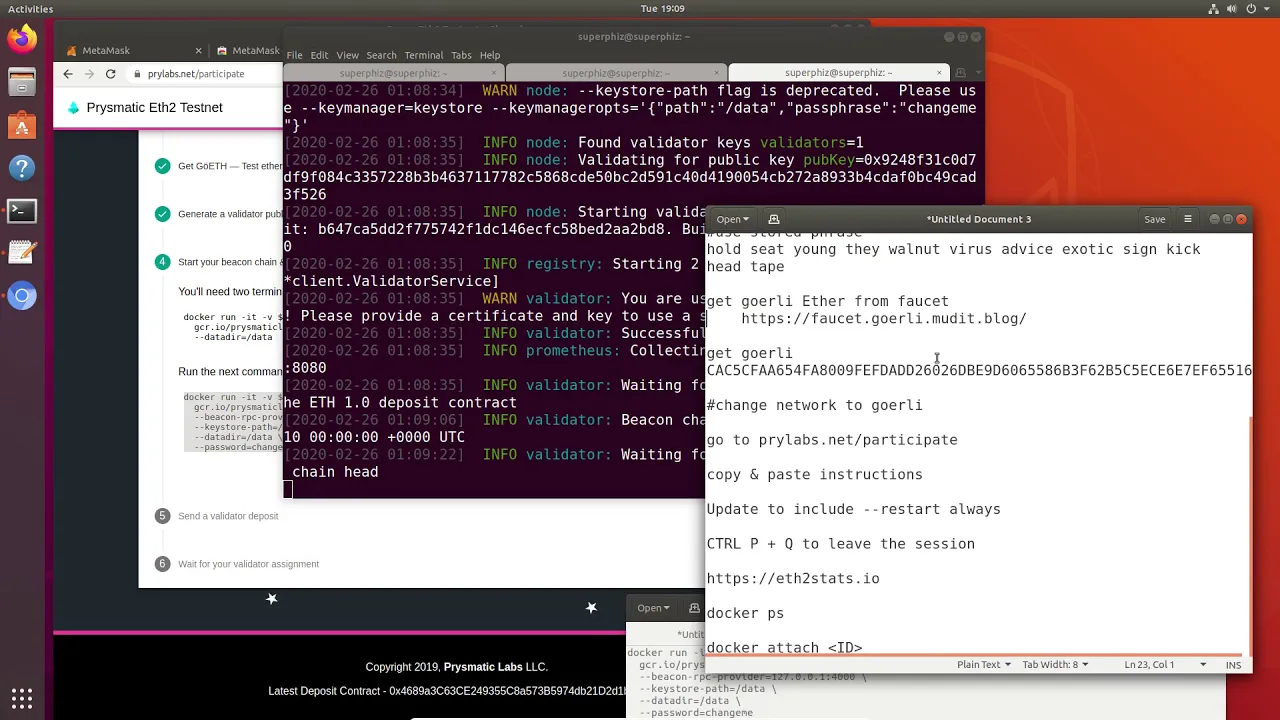
Task: Click the https://eth2stats.io line
Action: pyautogui.click(x=793, y=579)
